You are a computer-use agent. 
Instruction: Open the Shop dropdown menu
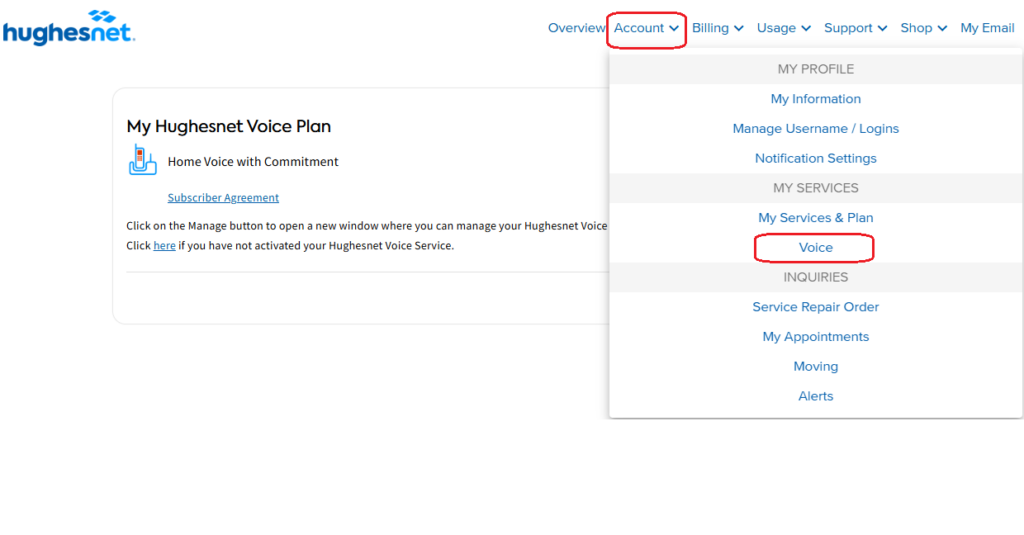coord(923,28)
